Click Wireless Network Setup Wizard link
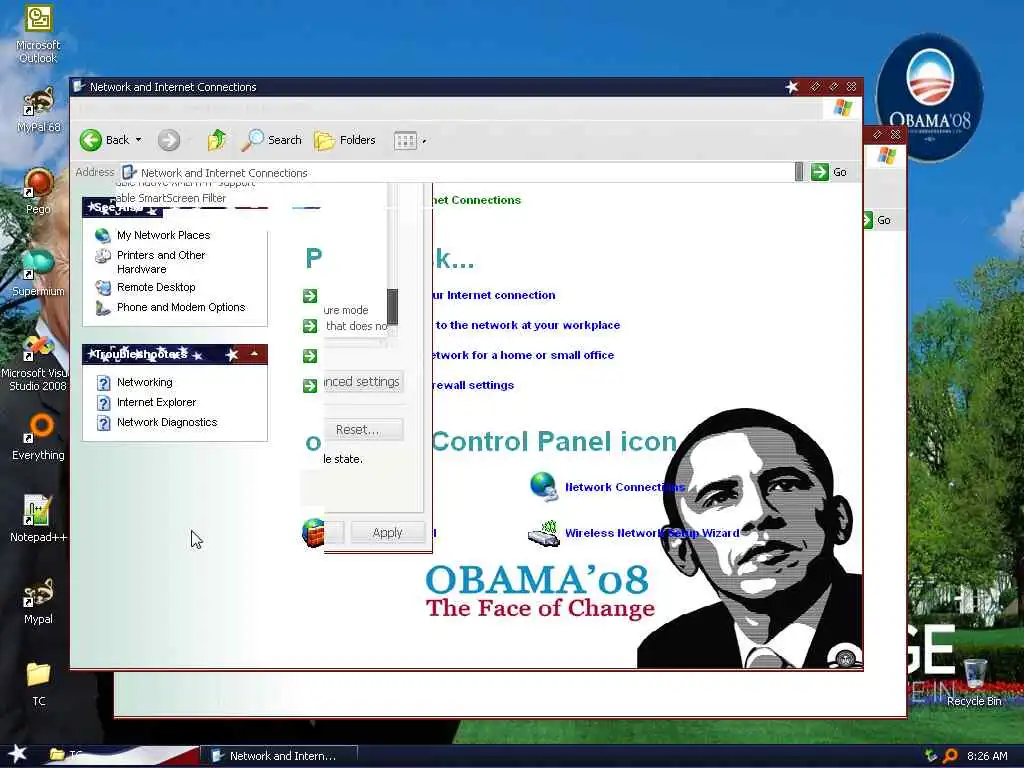 [x=652, y=533]
